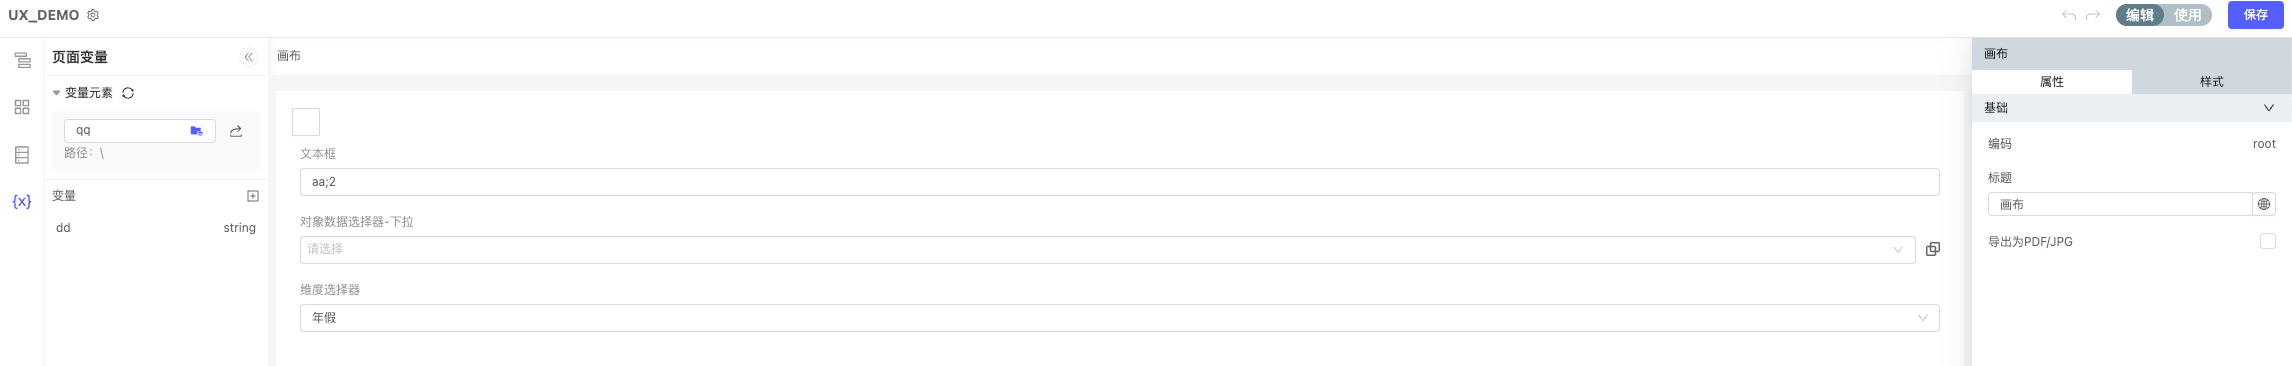The image size is (2292, 366).
Task: Enable 导出为PDF/JPG checkbox
Action: click(2268, 241)
